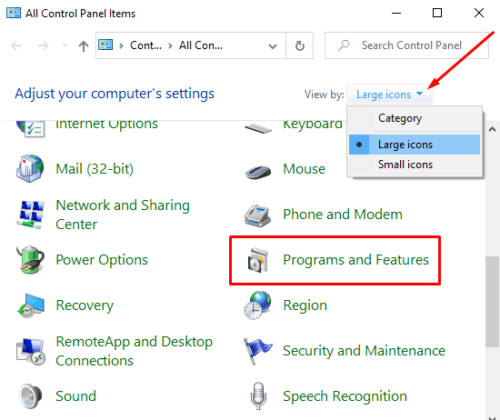Go up one level with up arrow

point(83,46)
